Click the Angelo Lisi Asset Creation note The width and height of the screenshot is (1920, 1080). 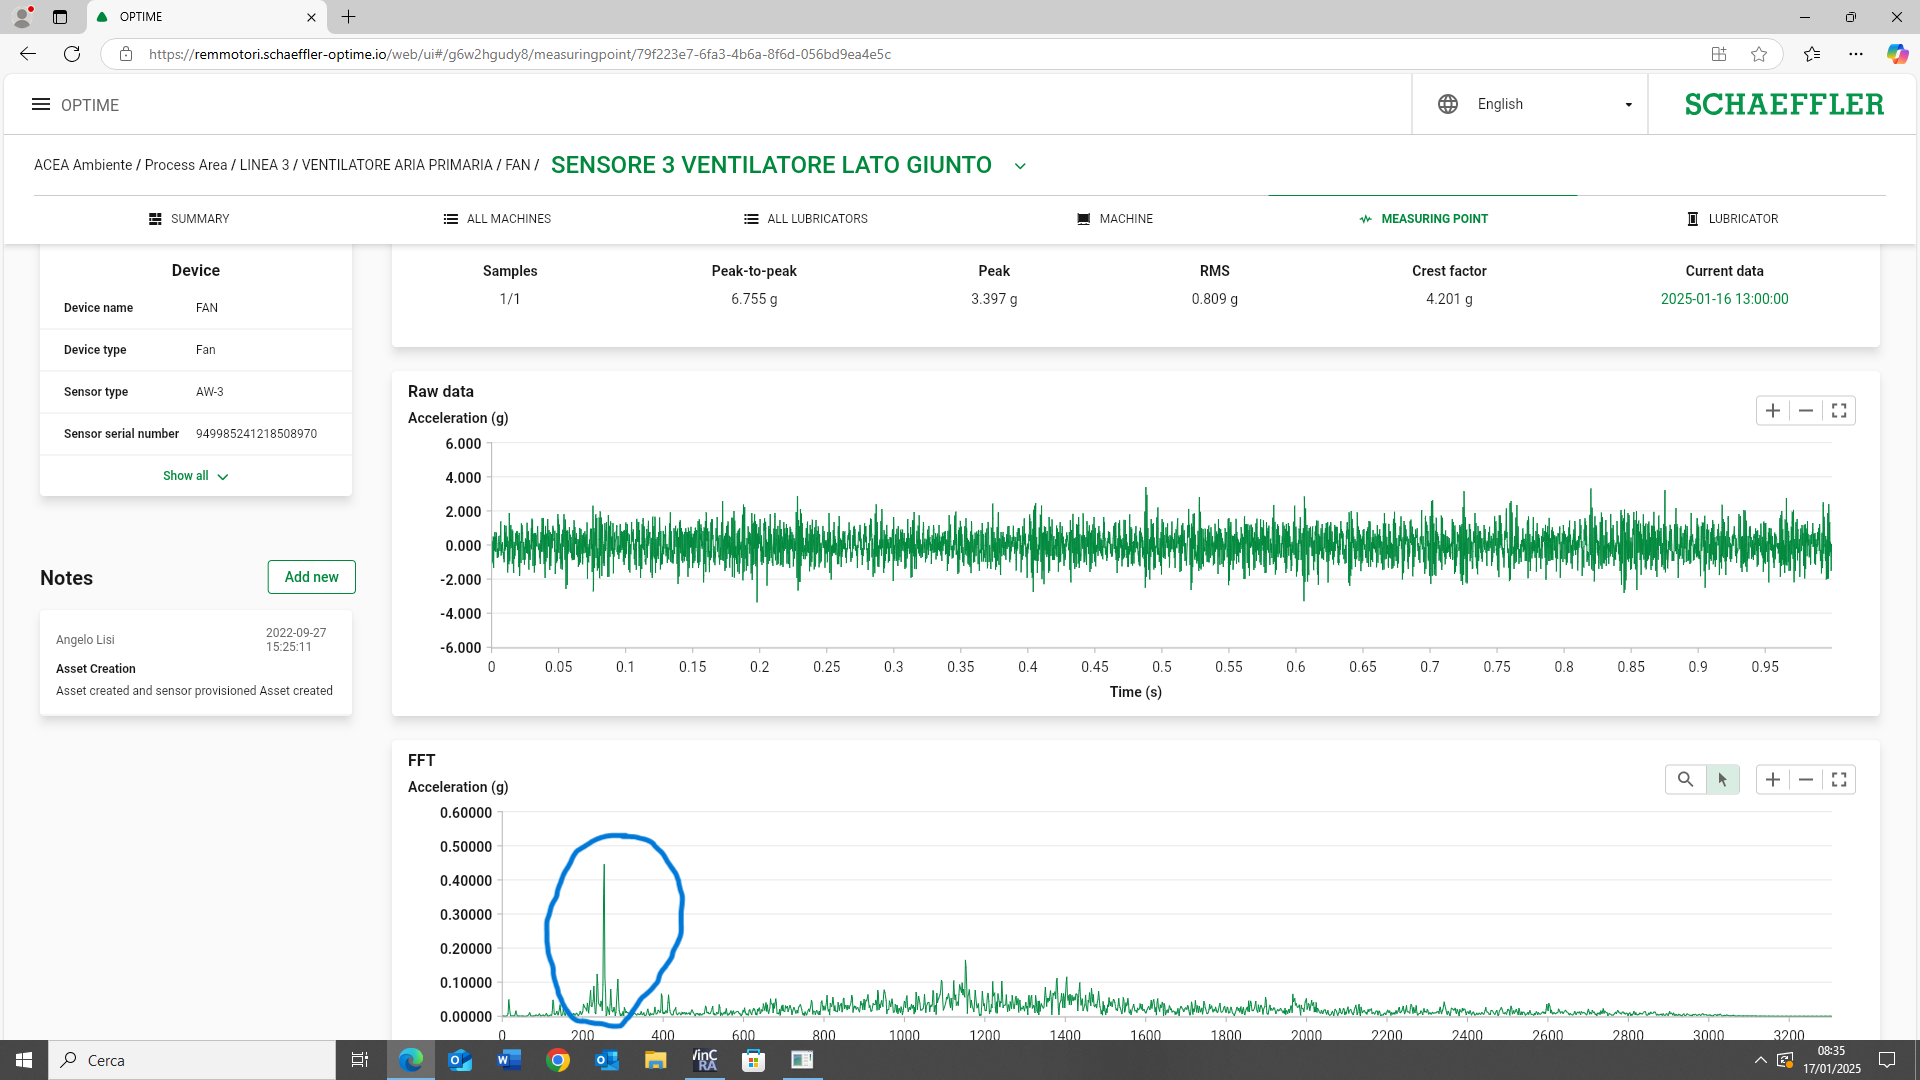(196, 663)
